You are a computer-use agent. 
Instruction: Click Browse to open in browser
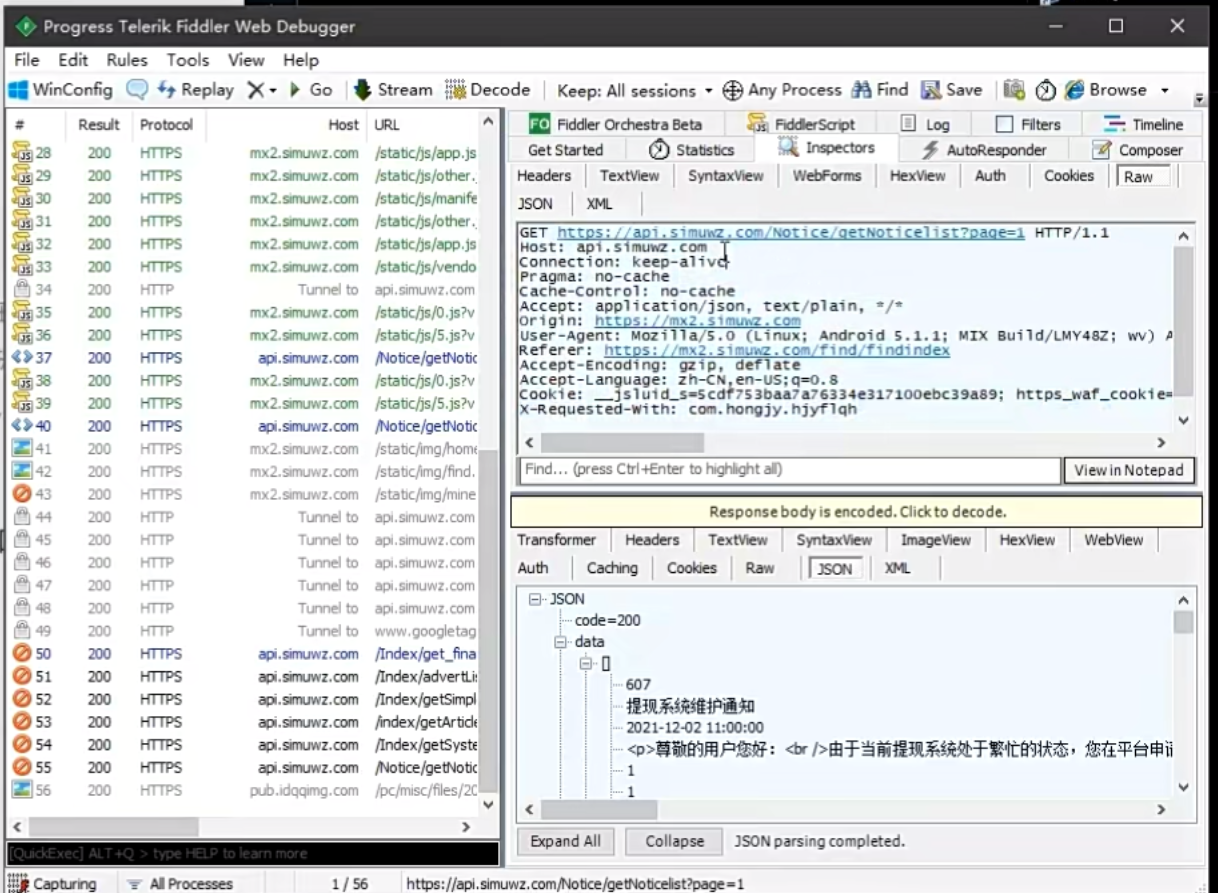pos(1106,90)
